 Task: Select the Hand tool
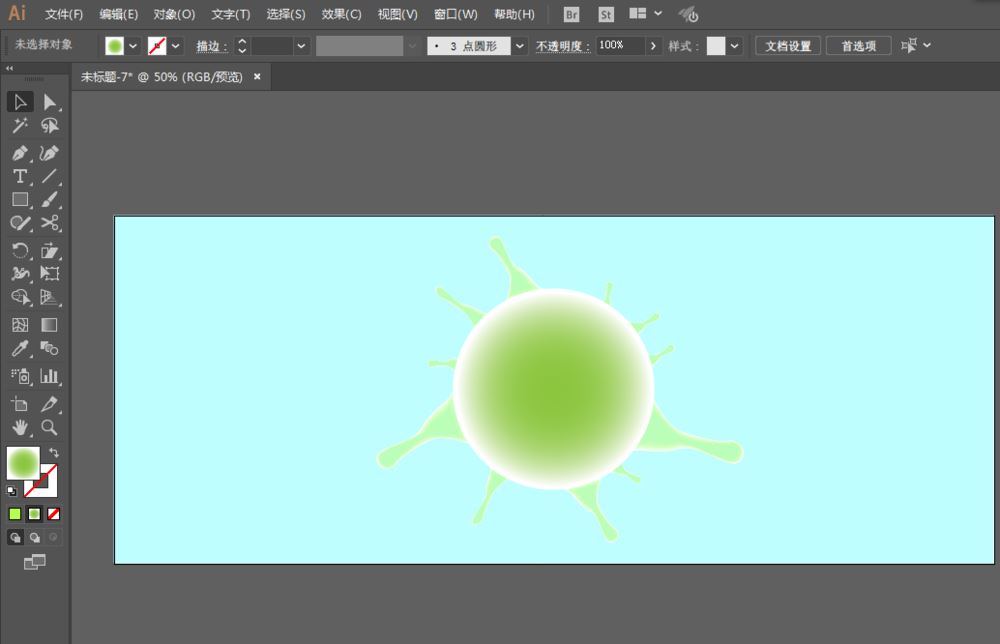click(x=19, y=428)
